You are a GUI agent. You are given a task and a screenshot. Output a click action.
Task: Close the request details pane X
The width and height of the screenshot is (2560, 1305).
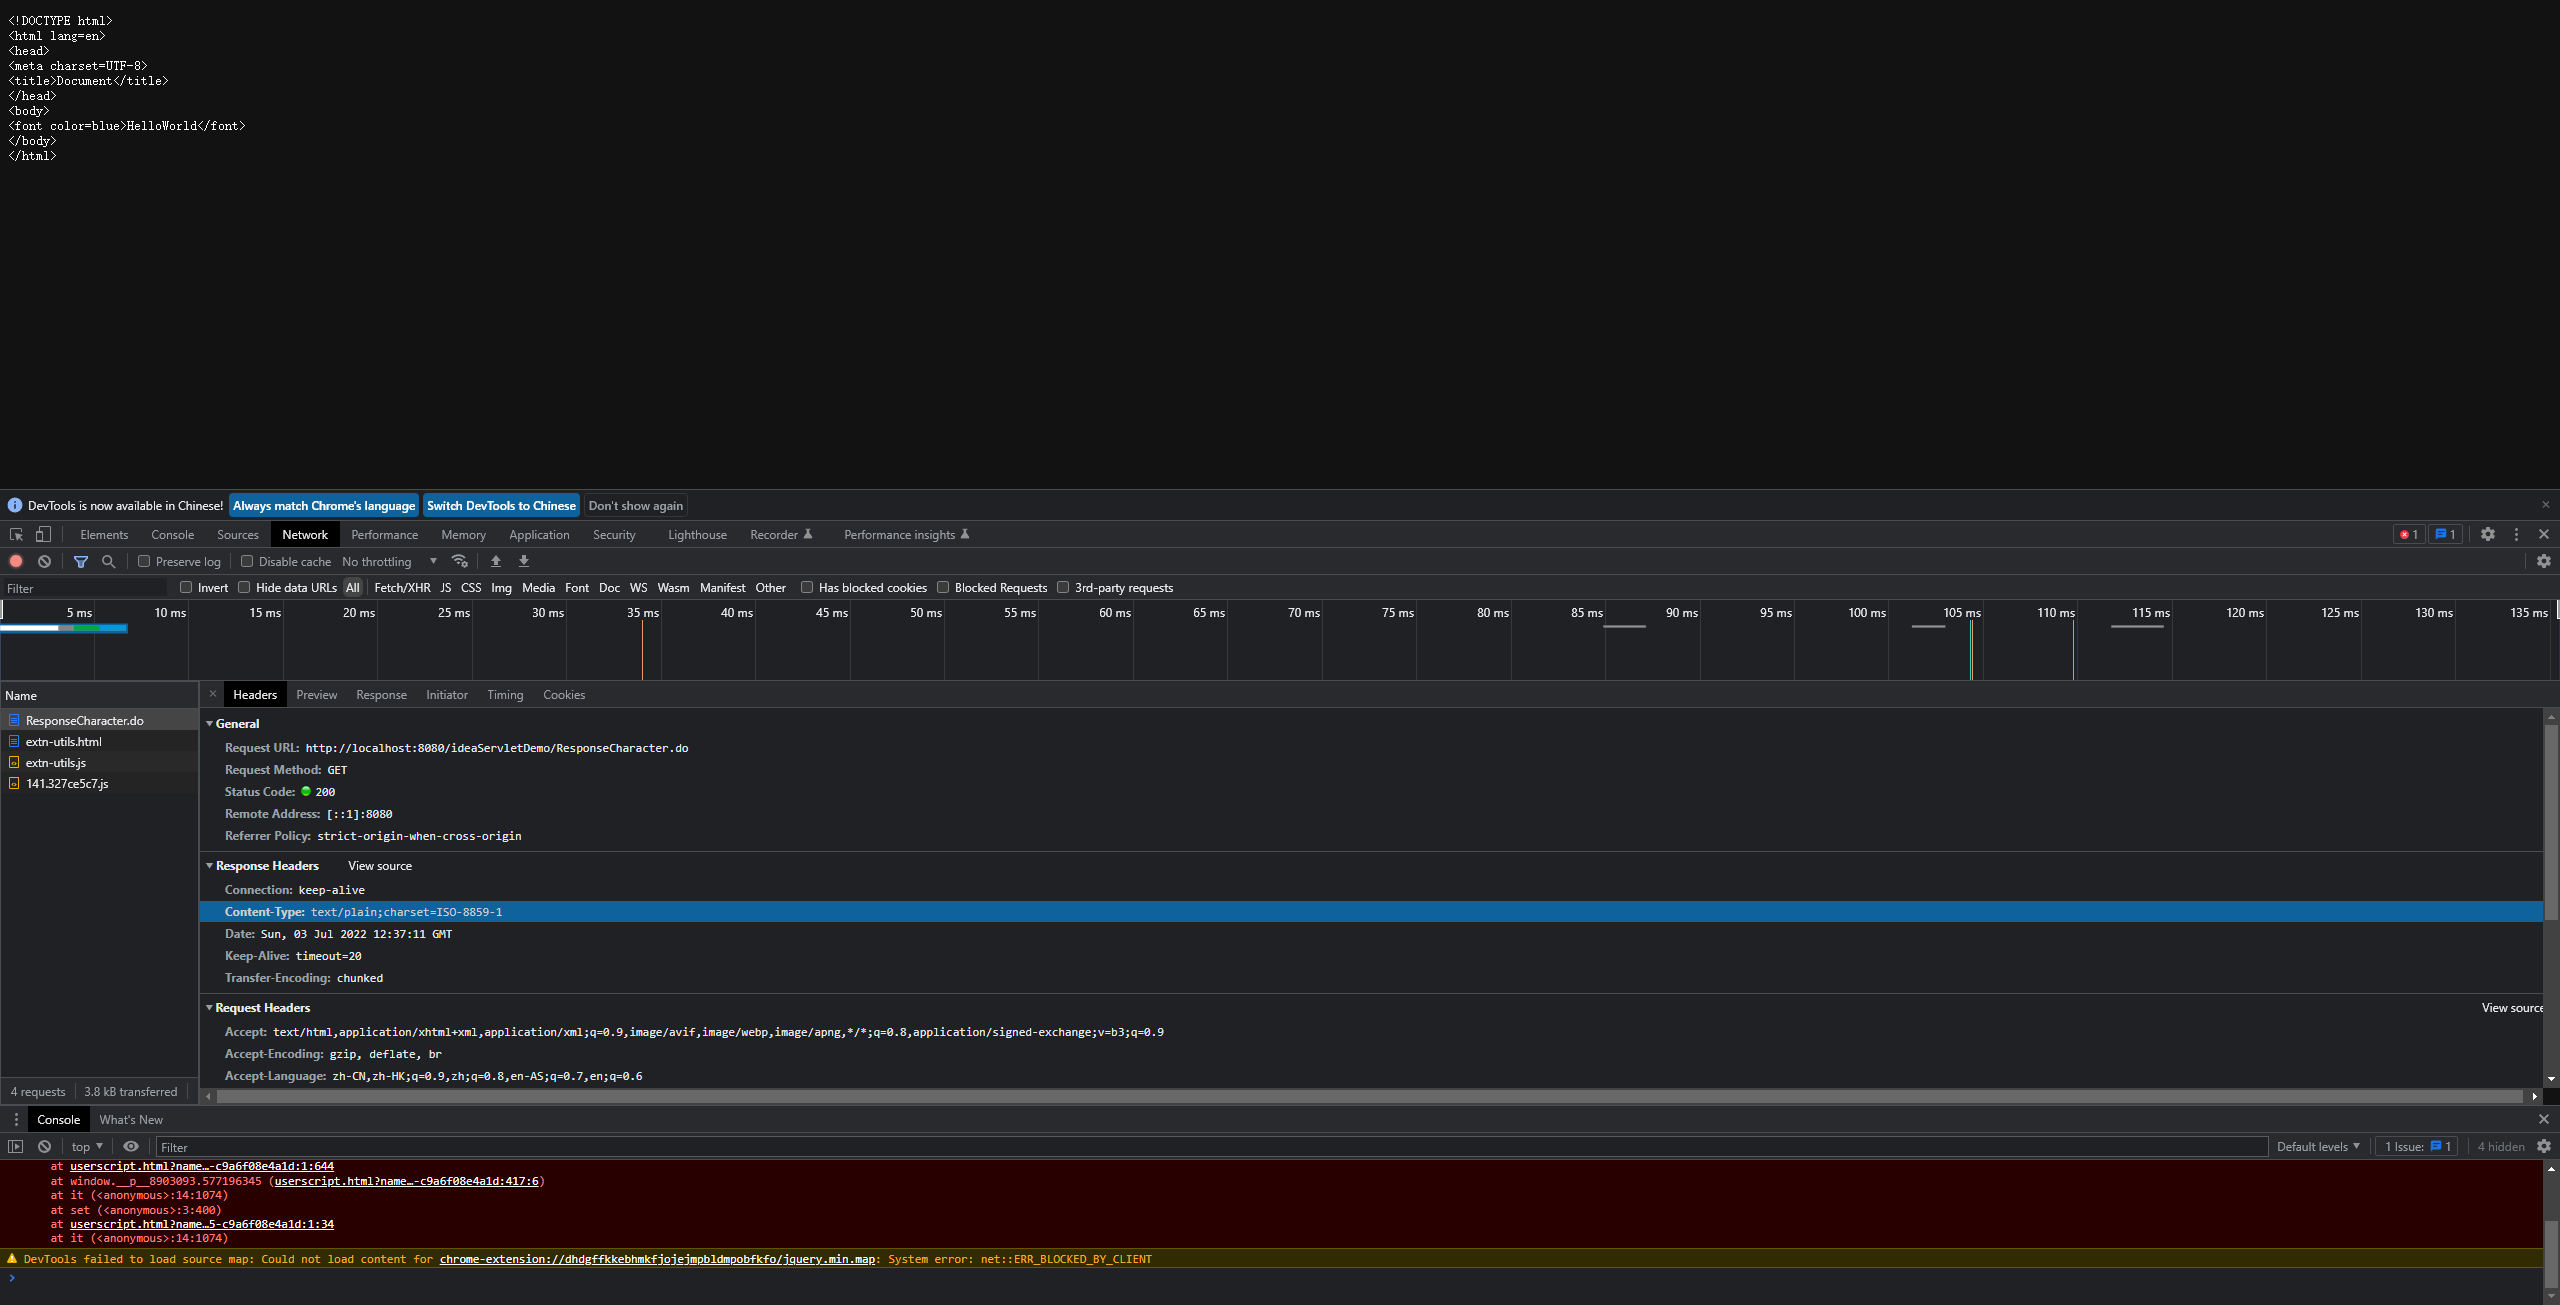(x=213, y=694)
